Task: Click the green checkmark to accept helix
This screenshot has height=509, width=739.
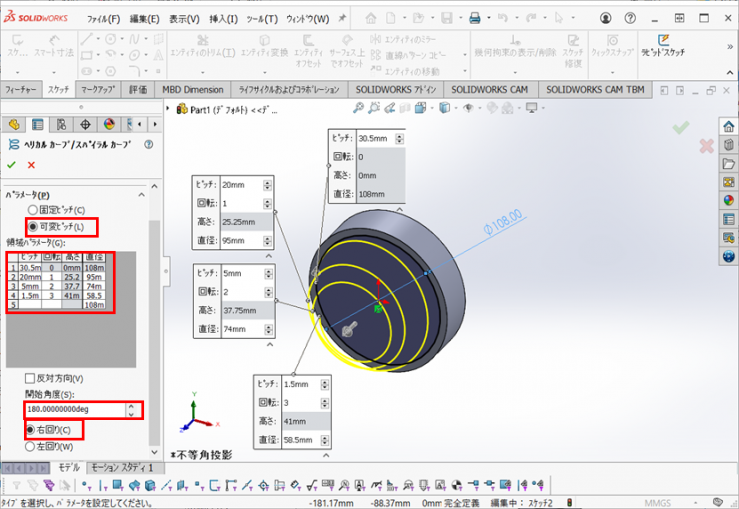Action: (x=12, y=164)
